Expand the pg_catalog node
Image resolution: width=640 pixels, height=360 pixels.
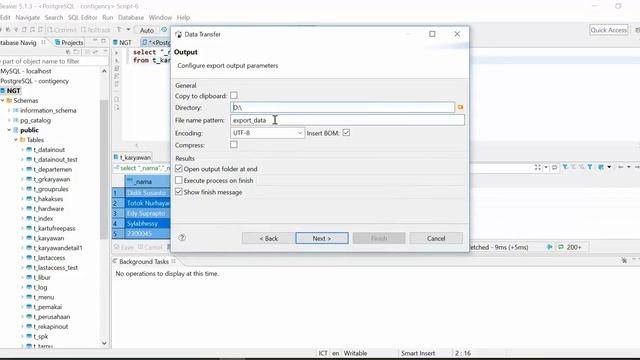click(x=9, y=120)
